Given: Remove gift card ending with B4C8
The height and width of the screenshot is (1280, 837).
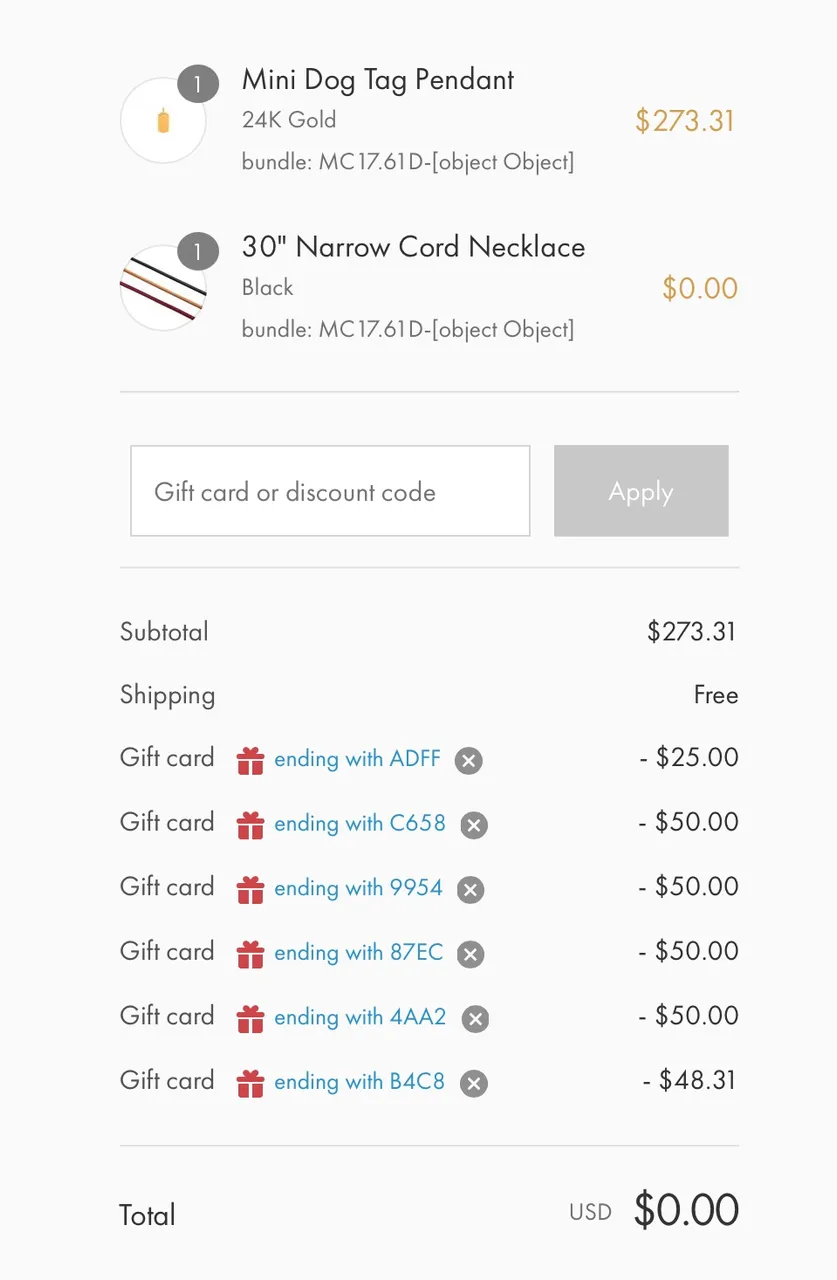Looking at the screenshot, I should tap(474, 1084).
